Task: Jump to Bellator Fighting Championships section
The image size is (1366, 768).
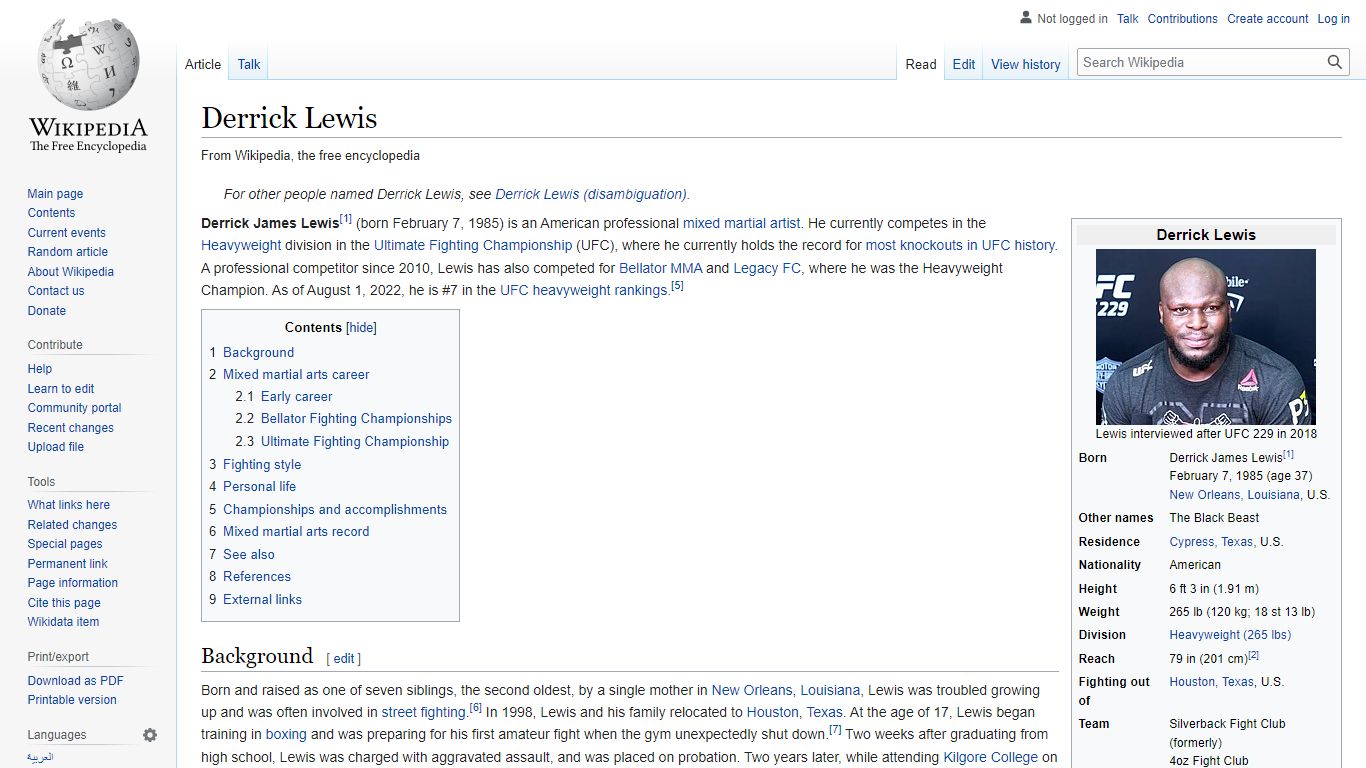Action: point(356,418)
